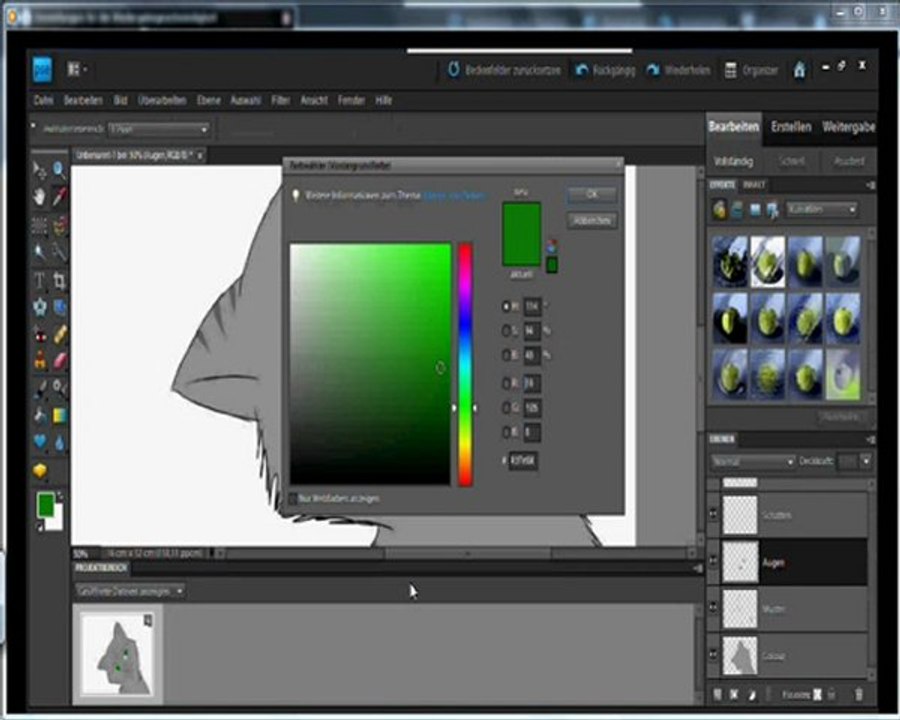Enable the 'Nur Webfarben anzeigen' checkbox
Viewport: 900px width, 720px height.
click(294, 497)
